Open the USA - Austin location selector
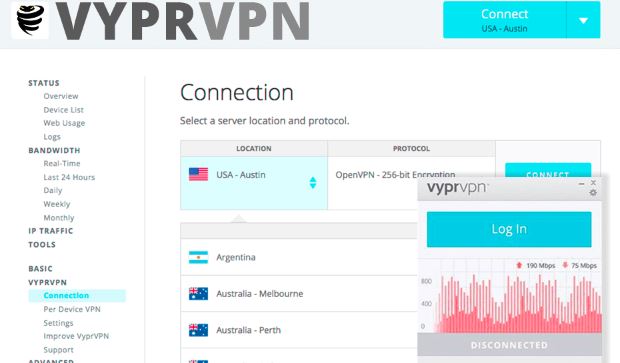The image size is (620, 363). tap(254, 183)
